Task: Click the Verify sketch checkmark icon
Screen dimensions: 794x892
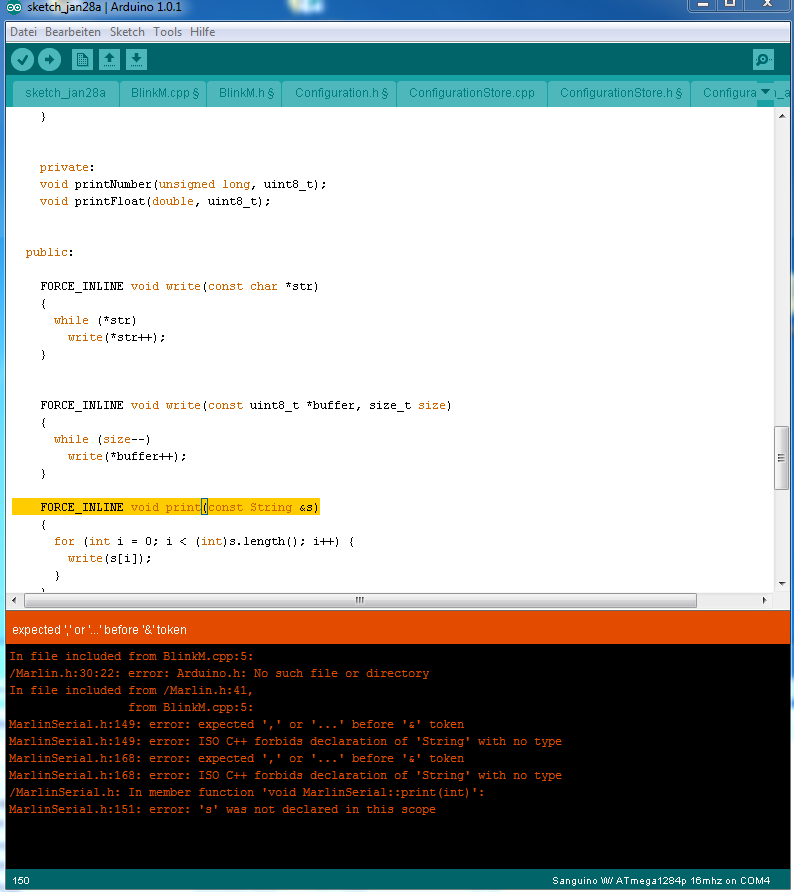Action: 22,60
